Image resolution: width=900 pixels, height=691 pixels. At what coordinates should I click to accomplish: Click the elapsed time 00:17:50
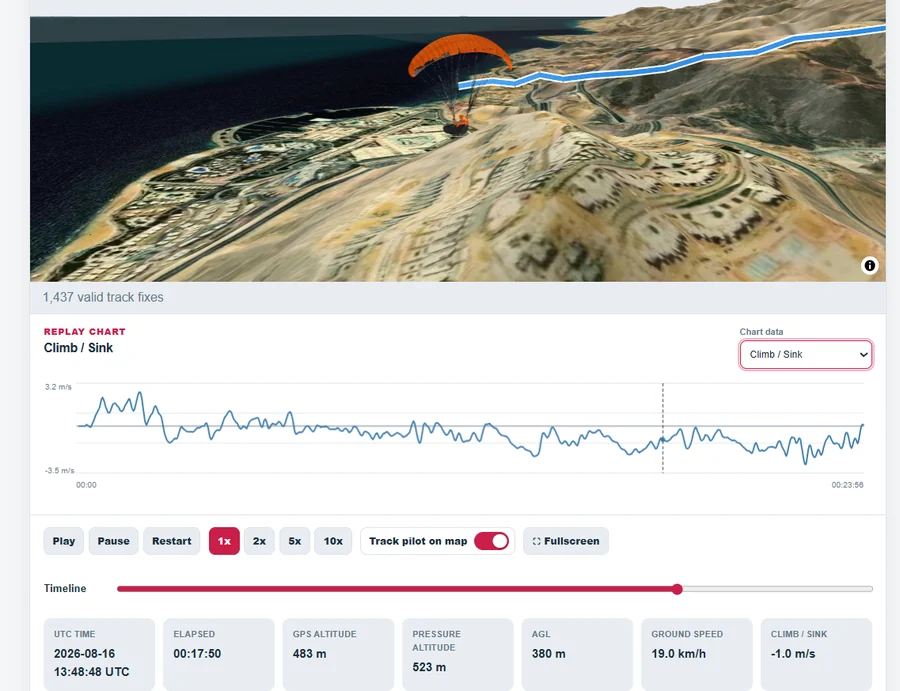pyautogui.click(x=197, y=654)
